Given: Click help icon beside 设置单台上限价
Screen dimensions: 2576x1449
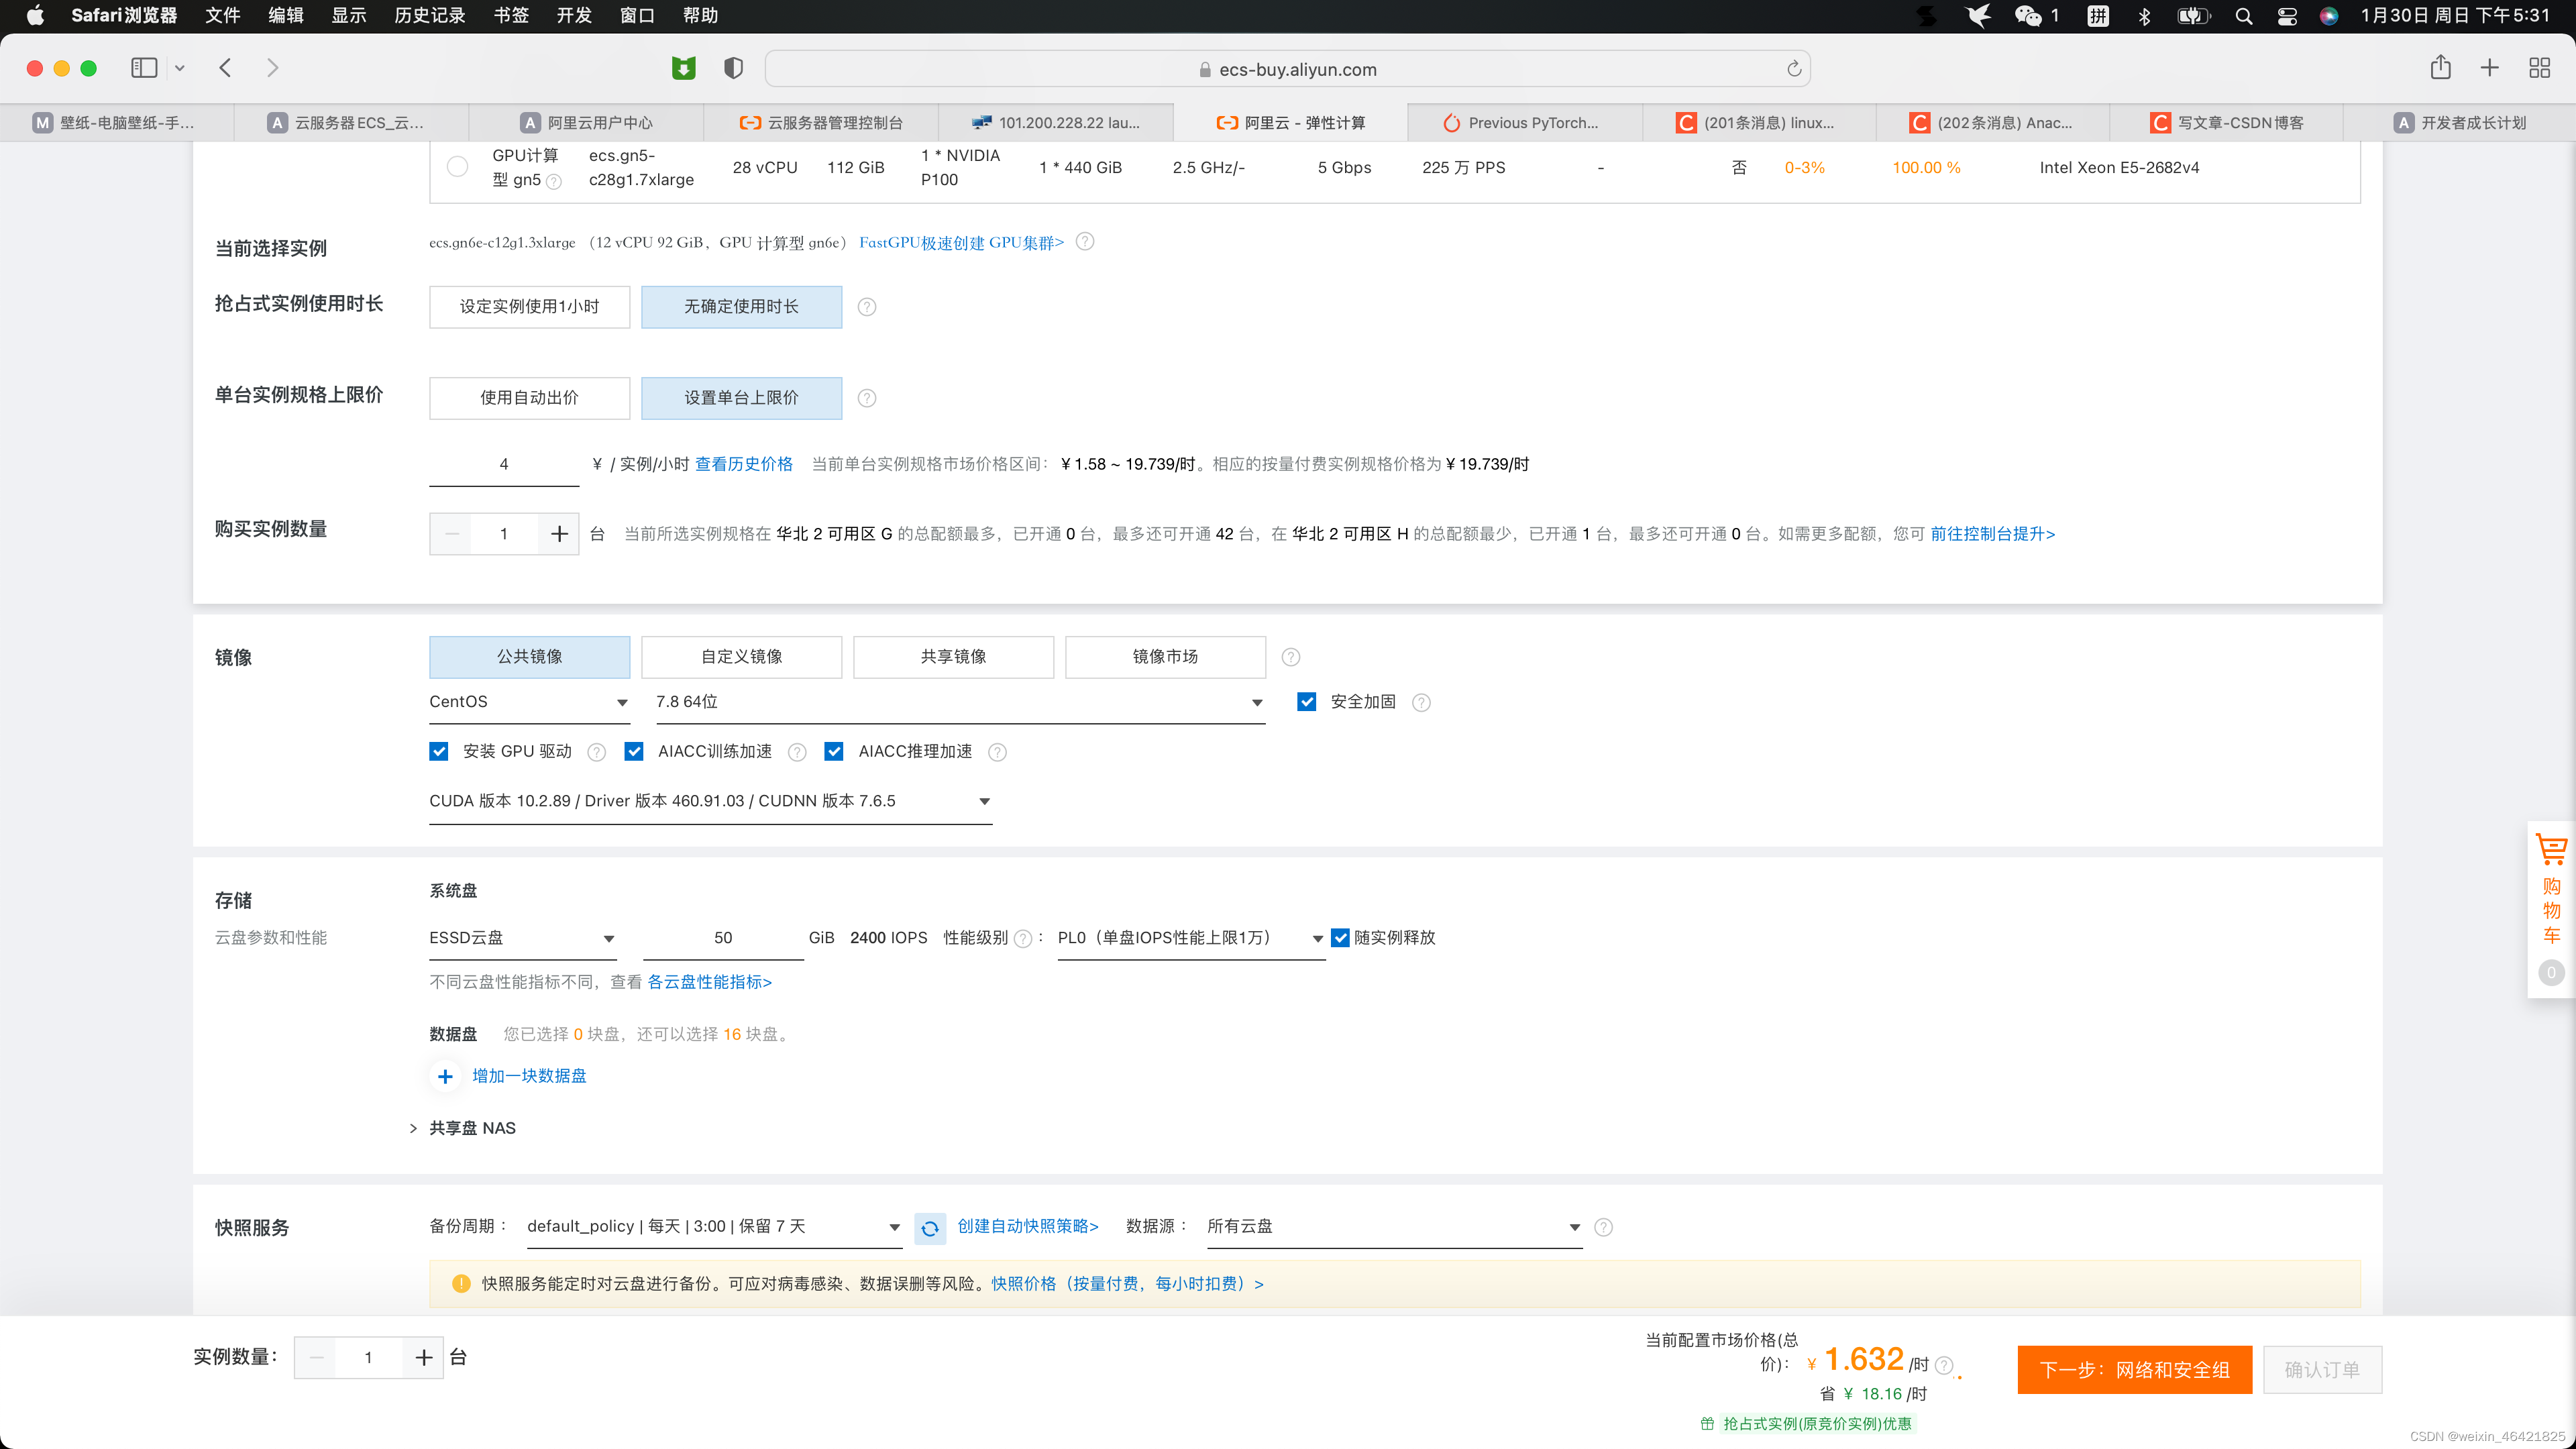Looking at the screenshot, I should click(x=867, y=398).
